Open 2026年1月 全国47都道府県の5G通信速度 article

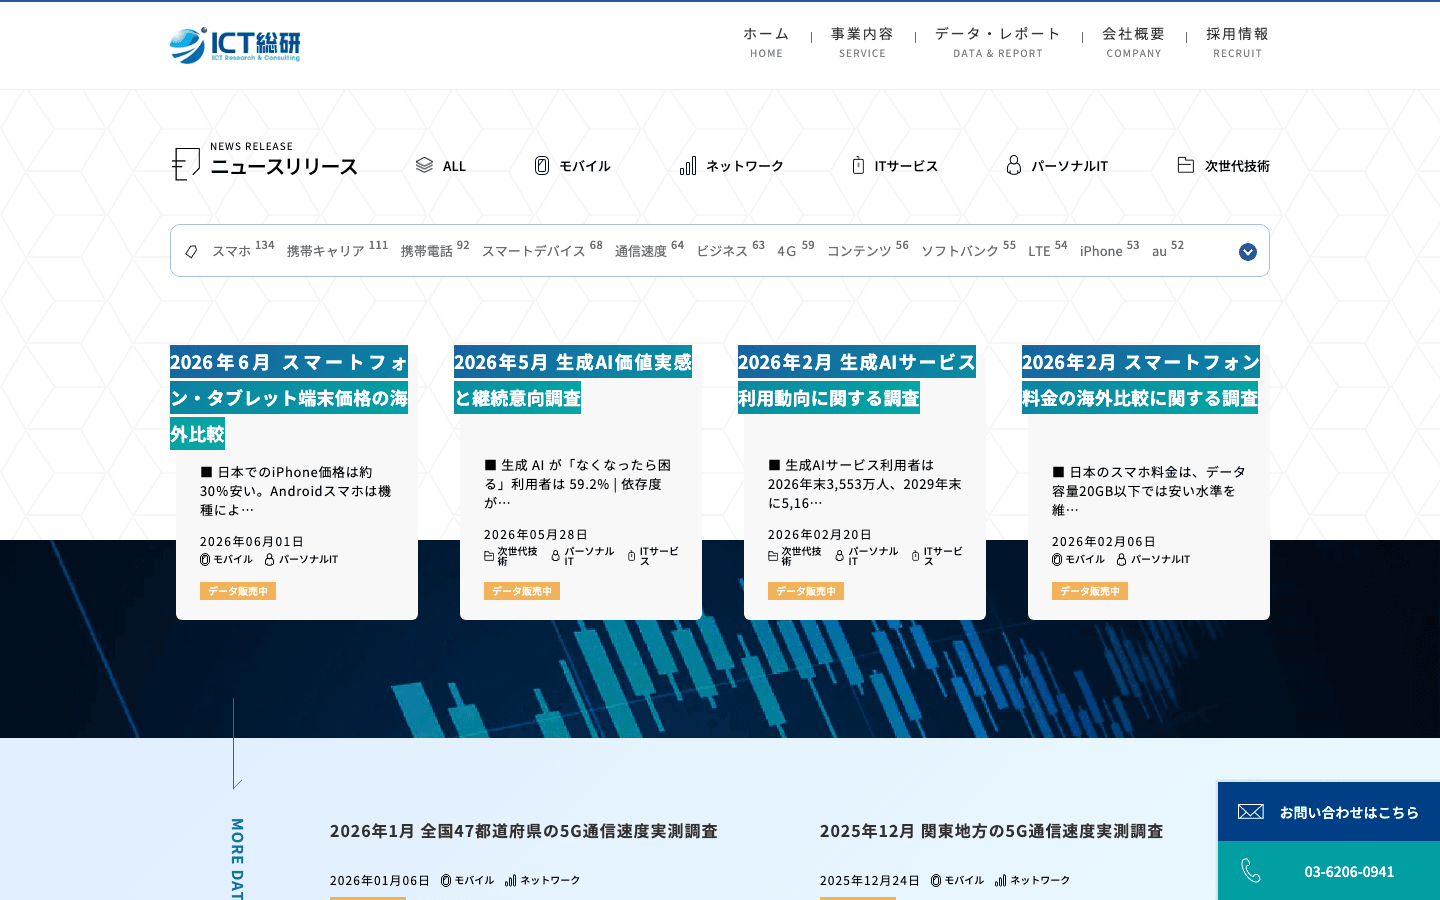coord(524,831)
